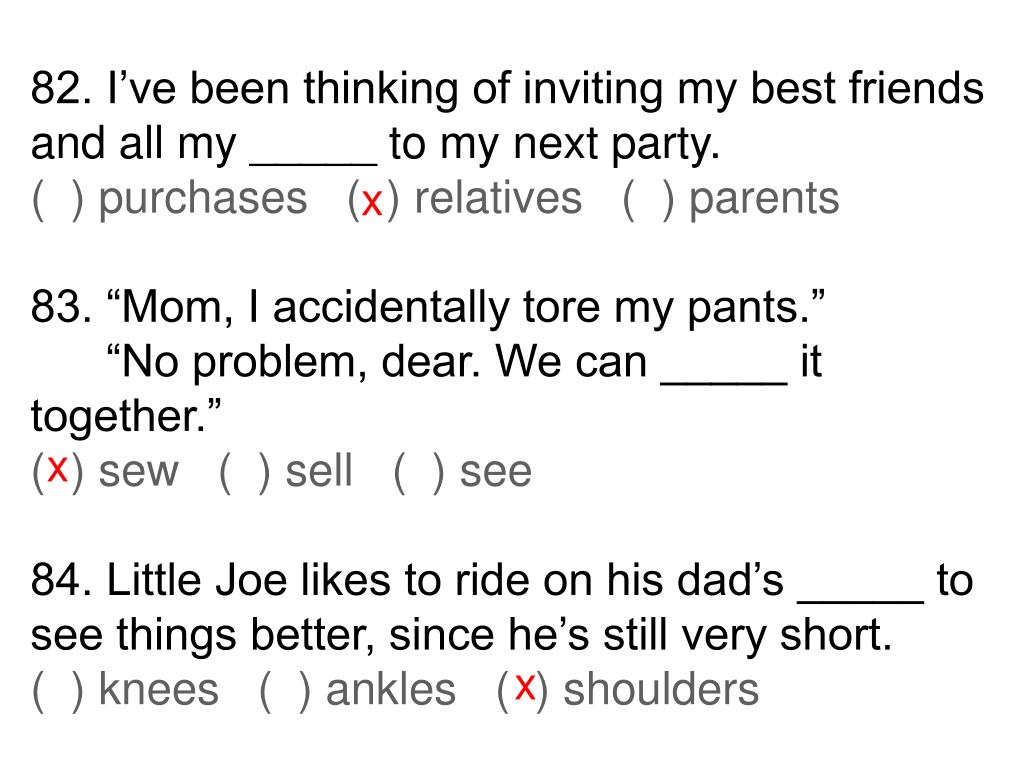Image resolution: width=1024 pixels, height=768 pixels.
Task: Select the empty sell checkbox
Action: point(245,472)
